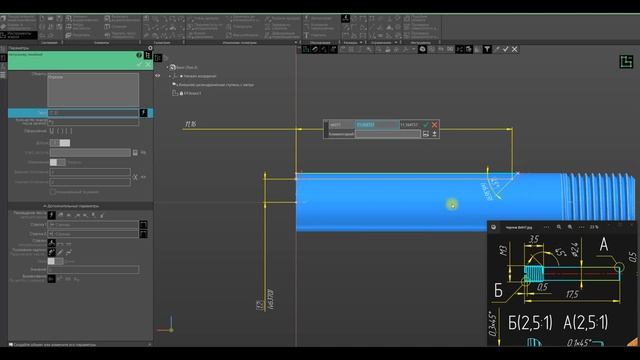Click the sketch mode indicator in viewport corner
The height and width of the screenshot is (360, 640).
(626, 62)
